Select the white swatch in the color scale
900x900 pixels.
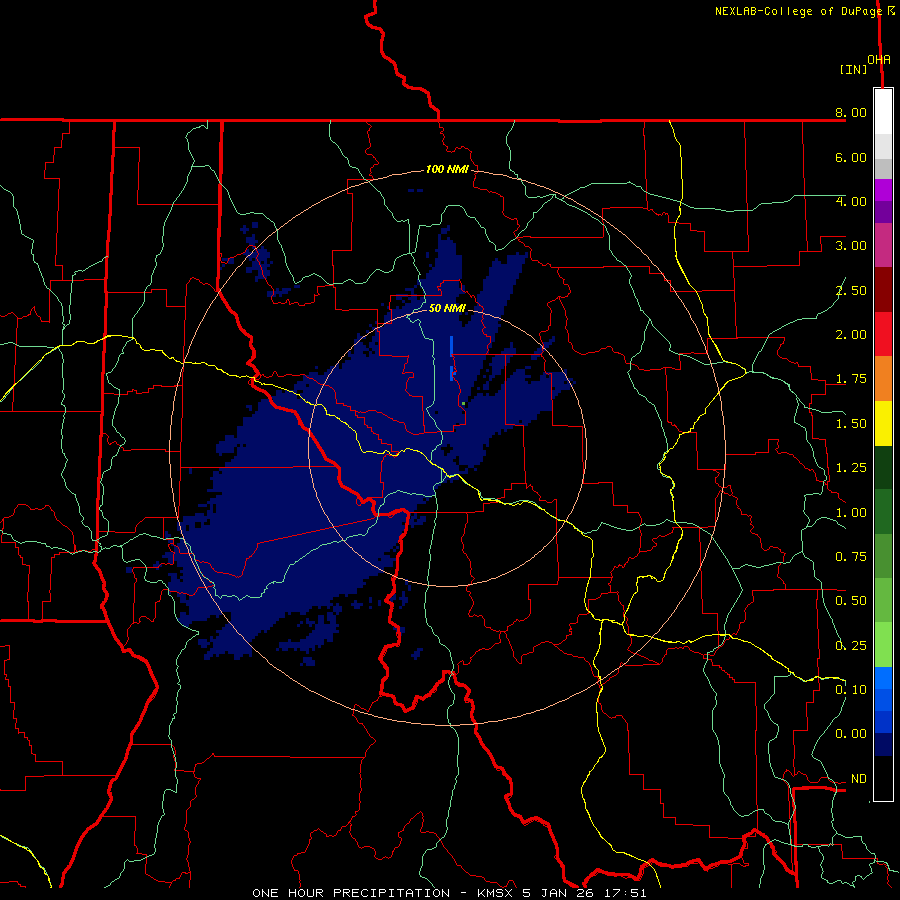(x=883, y=112)
